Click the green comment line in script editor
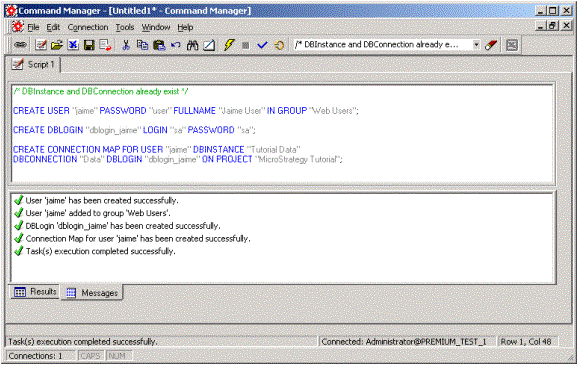This screenshot has height=365, width=578. click(x=101, y=91)
